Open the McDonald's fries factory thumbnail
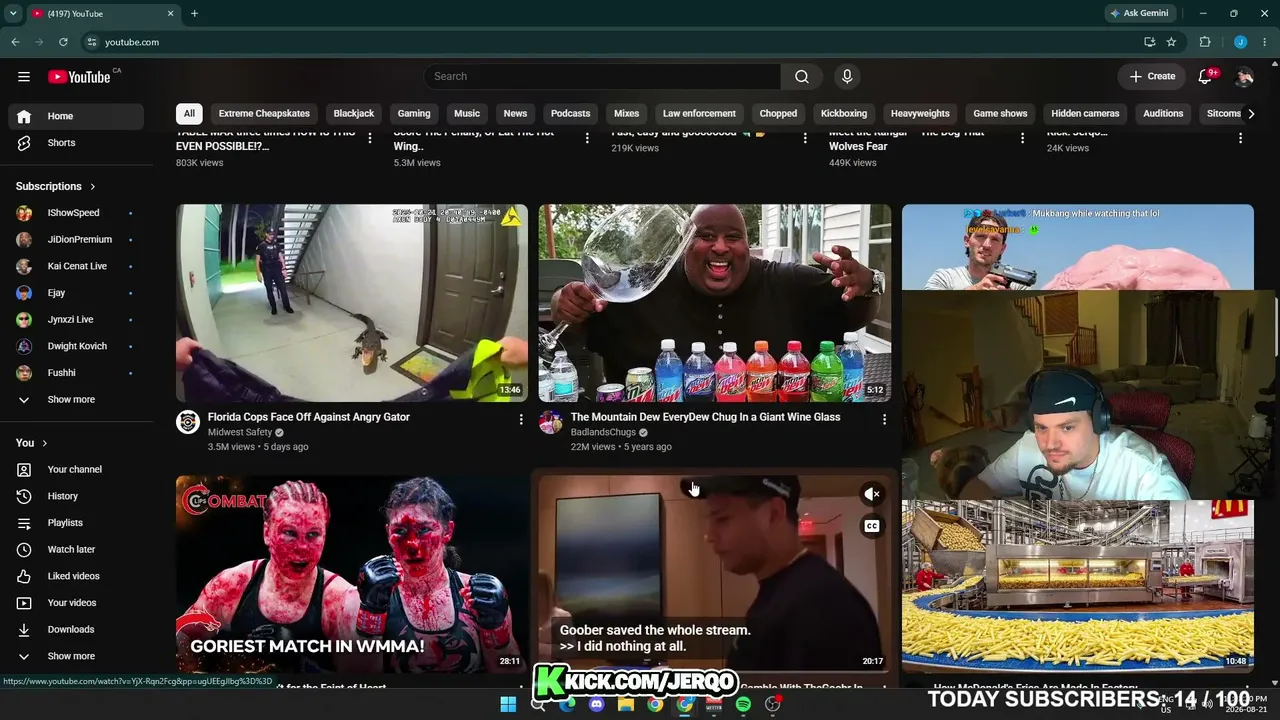This screenshot has height=720, width=1280. pyautogui.click(x=1078, y=586)
